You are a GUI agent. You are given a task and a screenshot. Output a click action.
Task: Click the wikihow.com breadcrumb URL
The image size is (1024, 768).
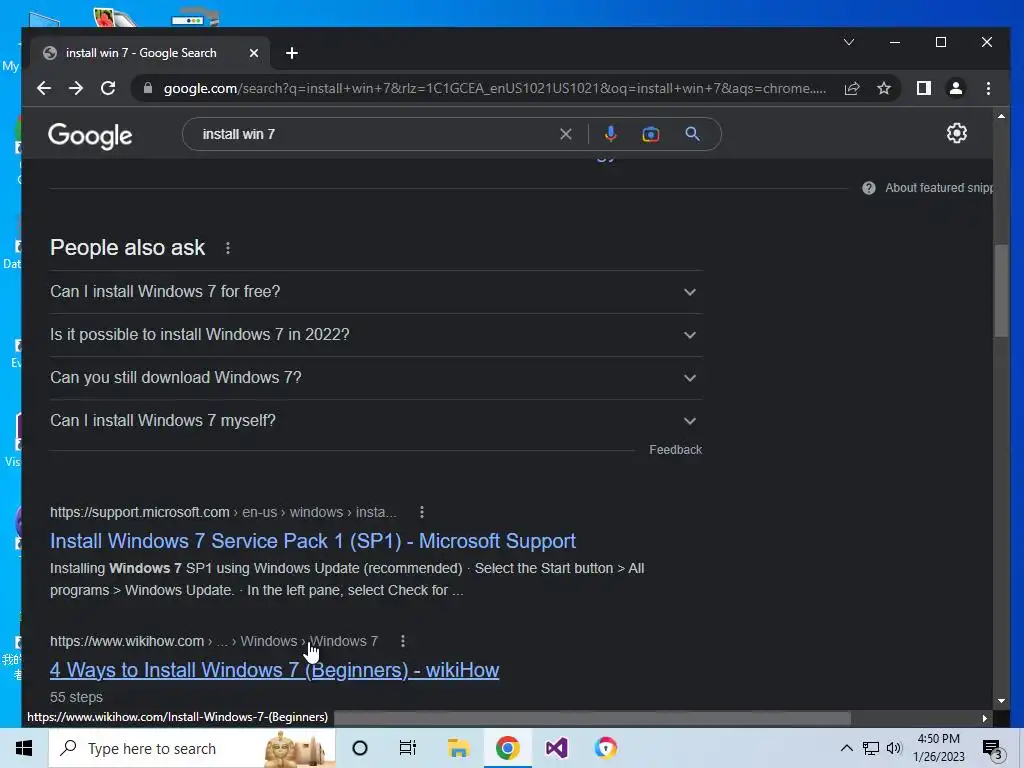(x=214, y=641)
